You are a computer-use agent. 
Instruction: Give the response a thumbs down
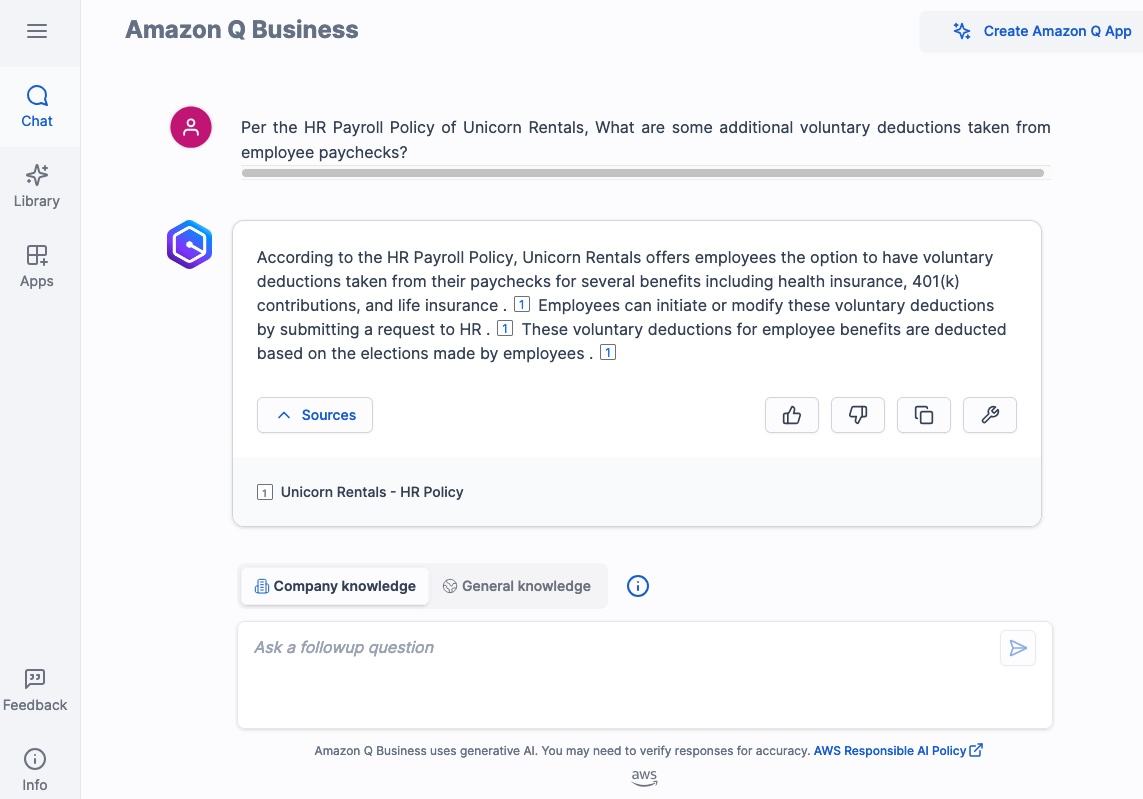pos(857,414)
